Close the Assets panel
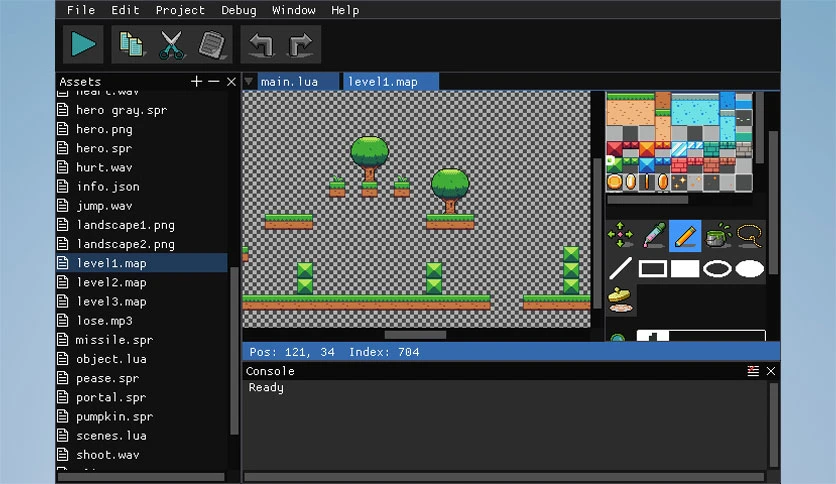Image resolution: width=836 pixels, height=484 pixels. pos(231,82)
